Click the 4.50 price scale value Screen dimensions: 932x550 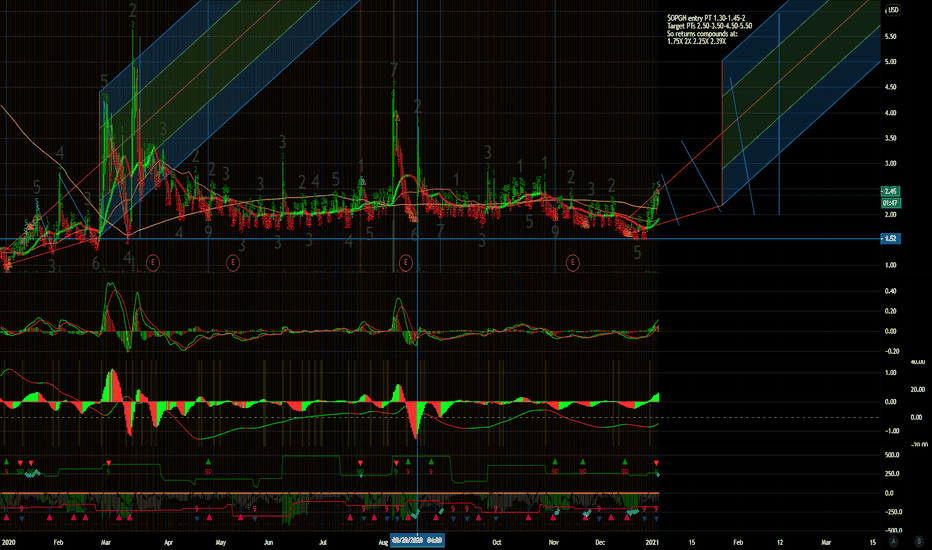890,87
